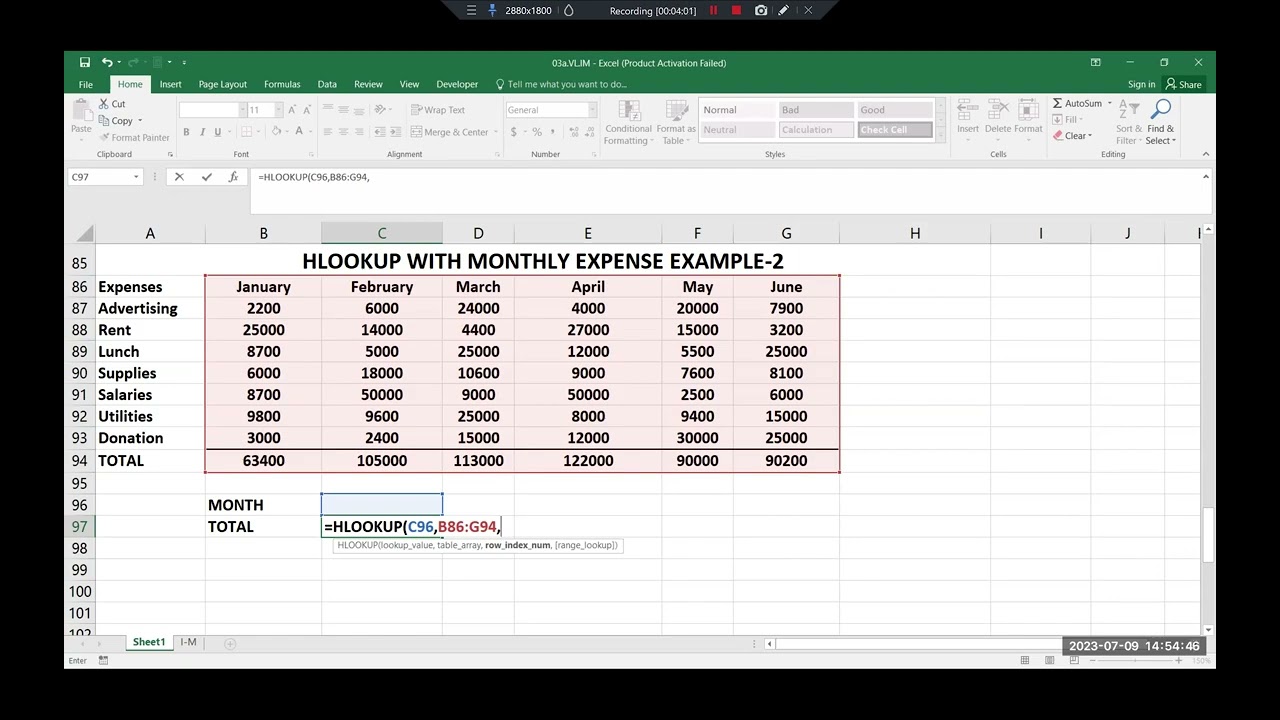Click the Share button

(1184, 84)
